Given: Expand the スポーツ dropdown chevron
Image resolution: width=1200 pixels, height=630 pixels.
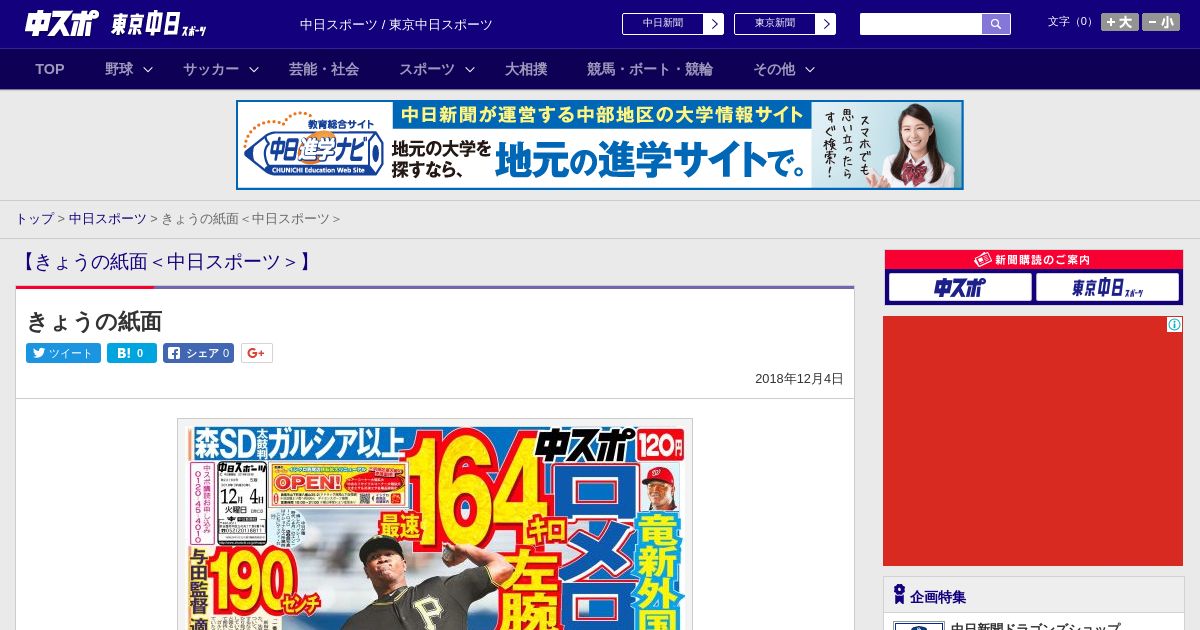Looking at the screenshot, I should pos(470,69).
